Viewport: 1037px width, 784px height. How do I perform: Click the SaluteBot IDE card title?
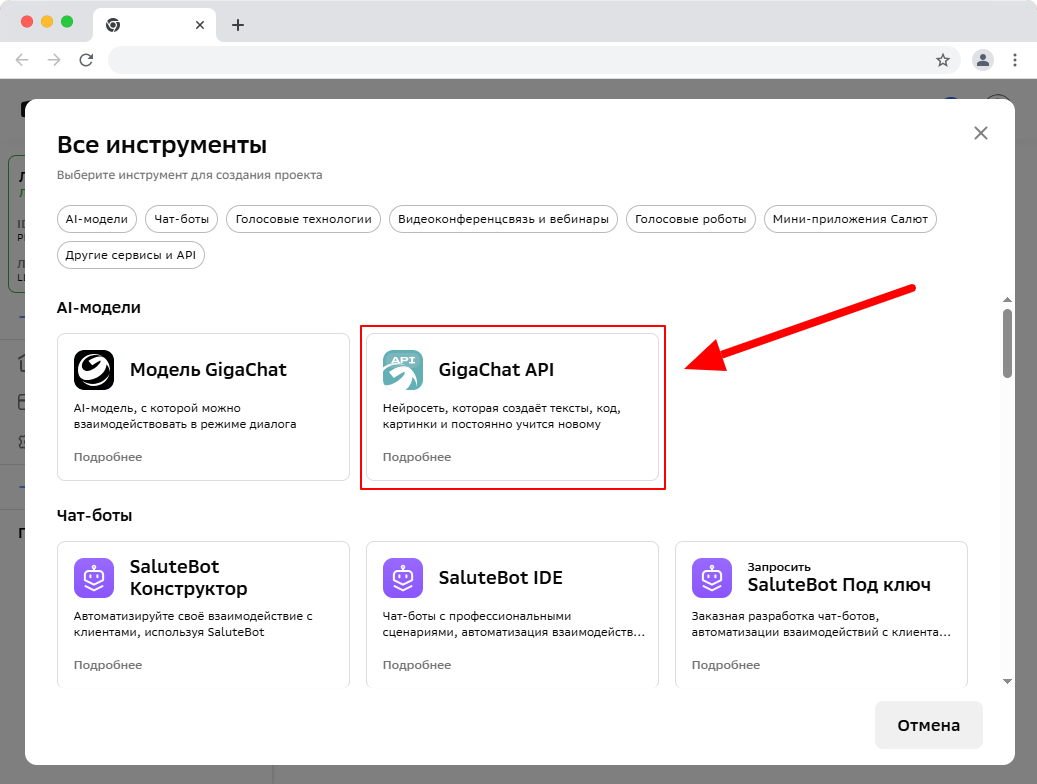(x=501, y=578)
